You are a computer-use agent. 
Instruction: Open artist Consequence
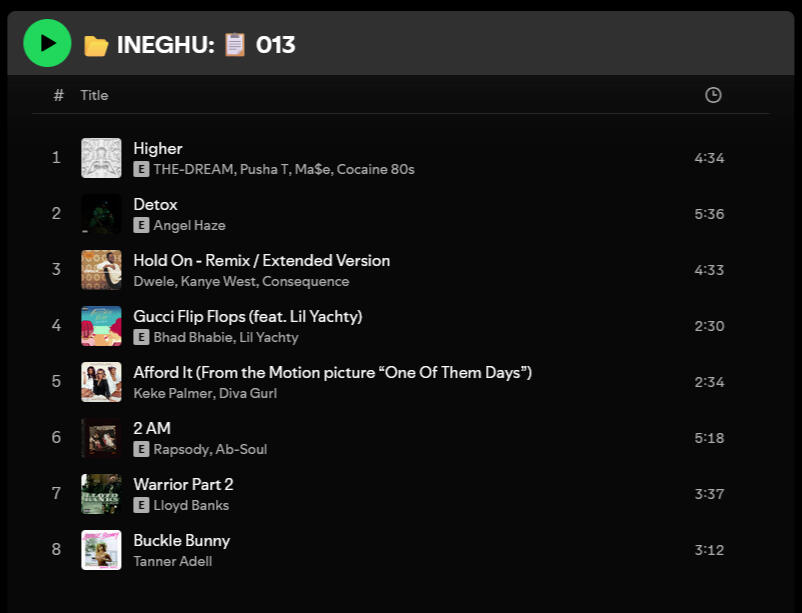coord(306,281)
